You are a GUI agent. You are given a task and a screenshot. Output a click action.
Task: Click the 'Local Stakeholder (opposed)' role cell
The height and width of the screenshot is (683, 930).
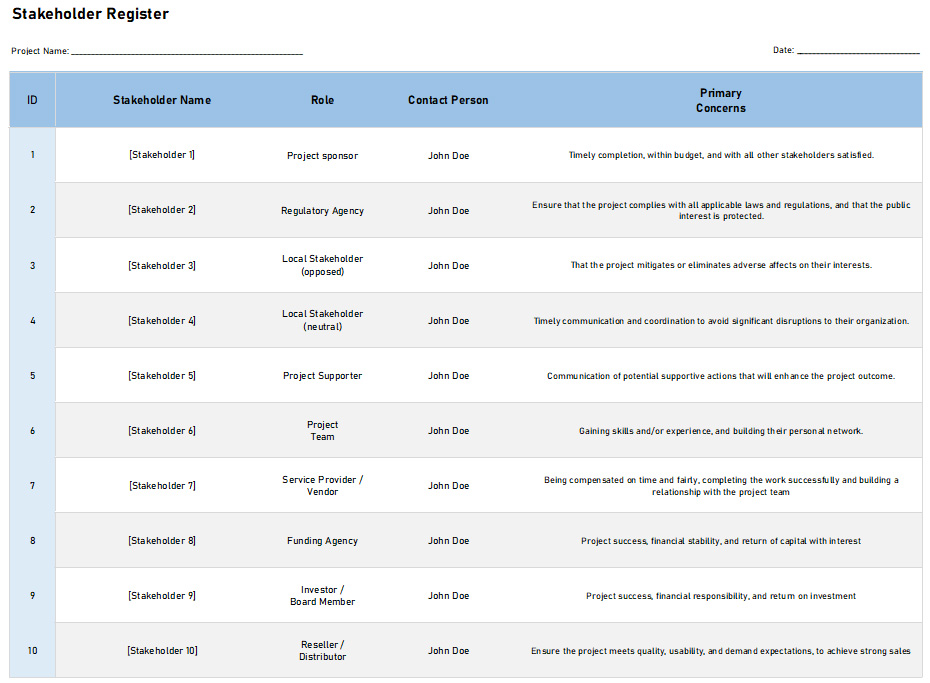click(323, 266)
